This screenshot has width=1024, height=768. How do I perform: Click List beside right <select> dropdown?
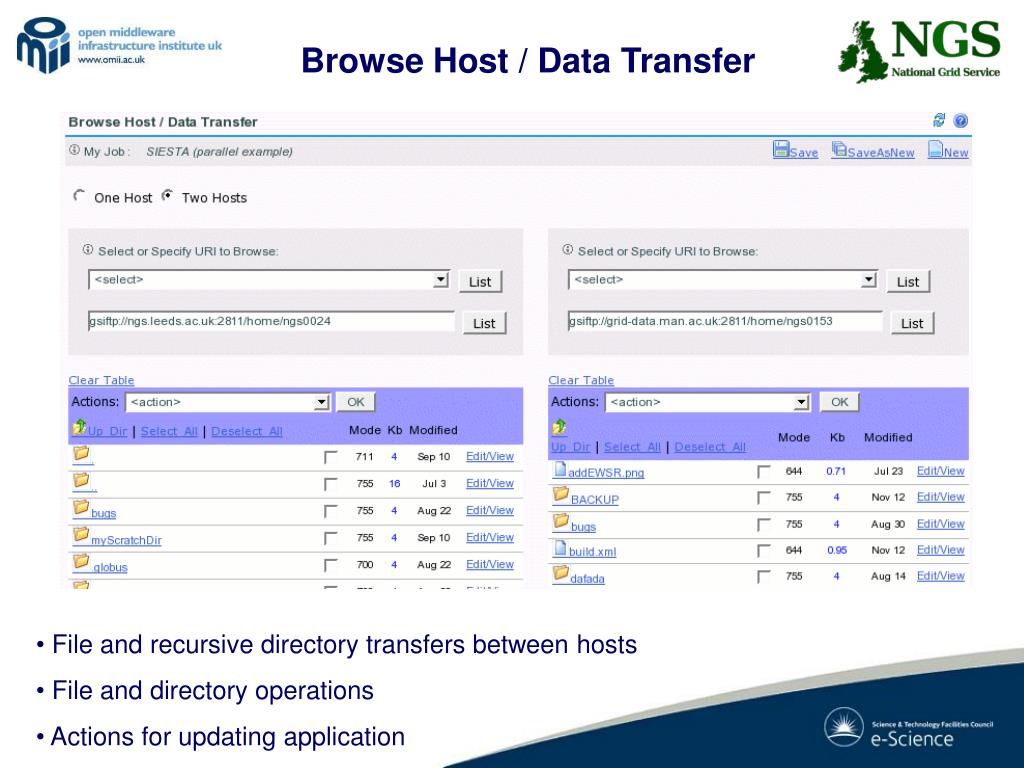coord(908,282)
